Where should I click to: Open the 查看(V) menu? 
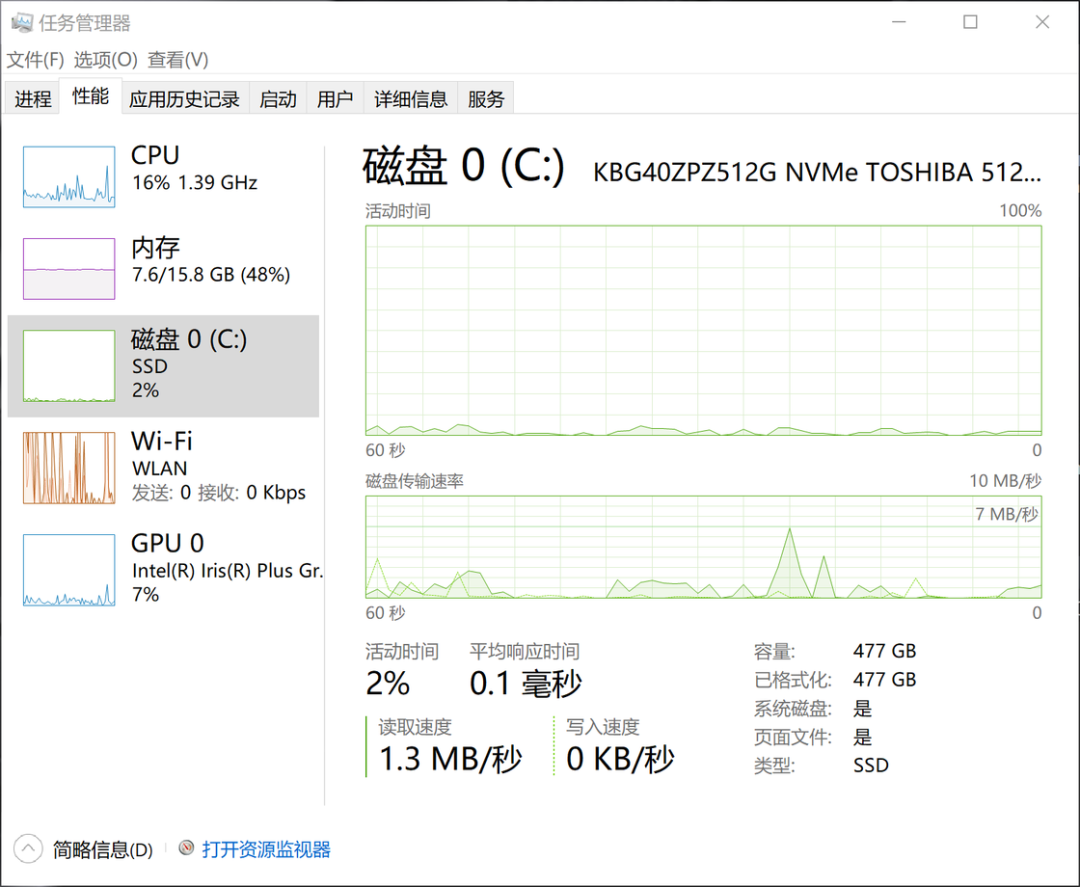coord(178,60)
